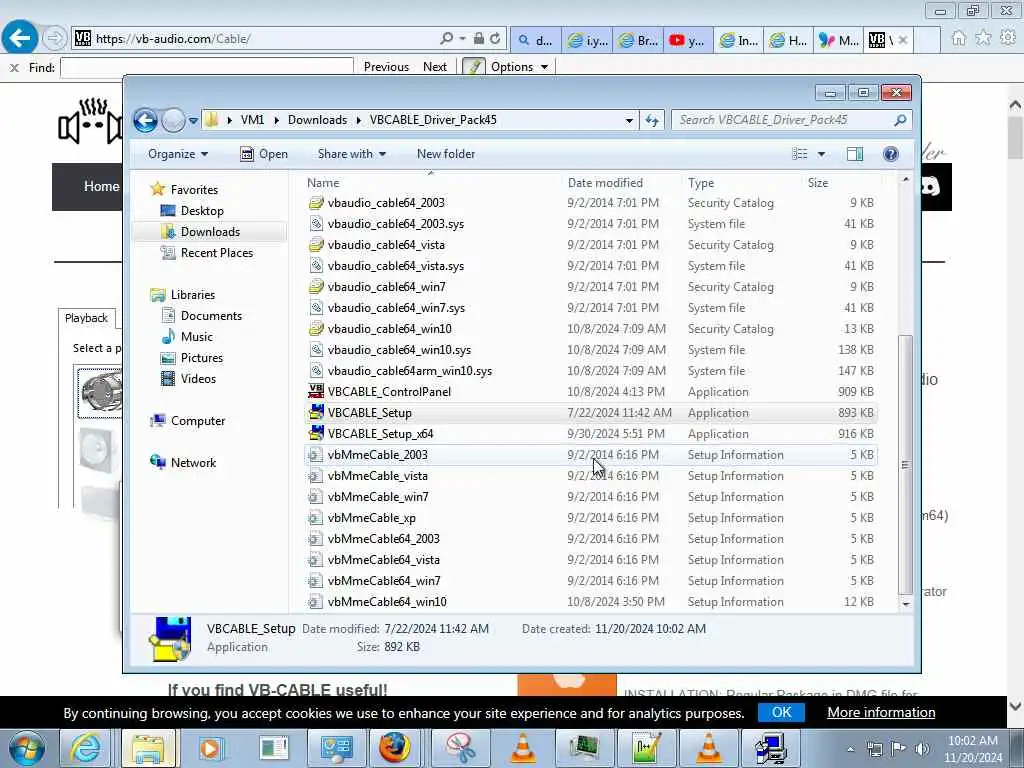Click the browser page scroll-down arrow
The width and height of the screenshot is (1024, 768).
pos(1015,705)
